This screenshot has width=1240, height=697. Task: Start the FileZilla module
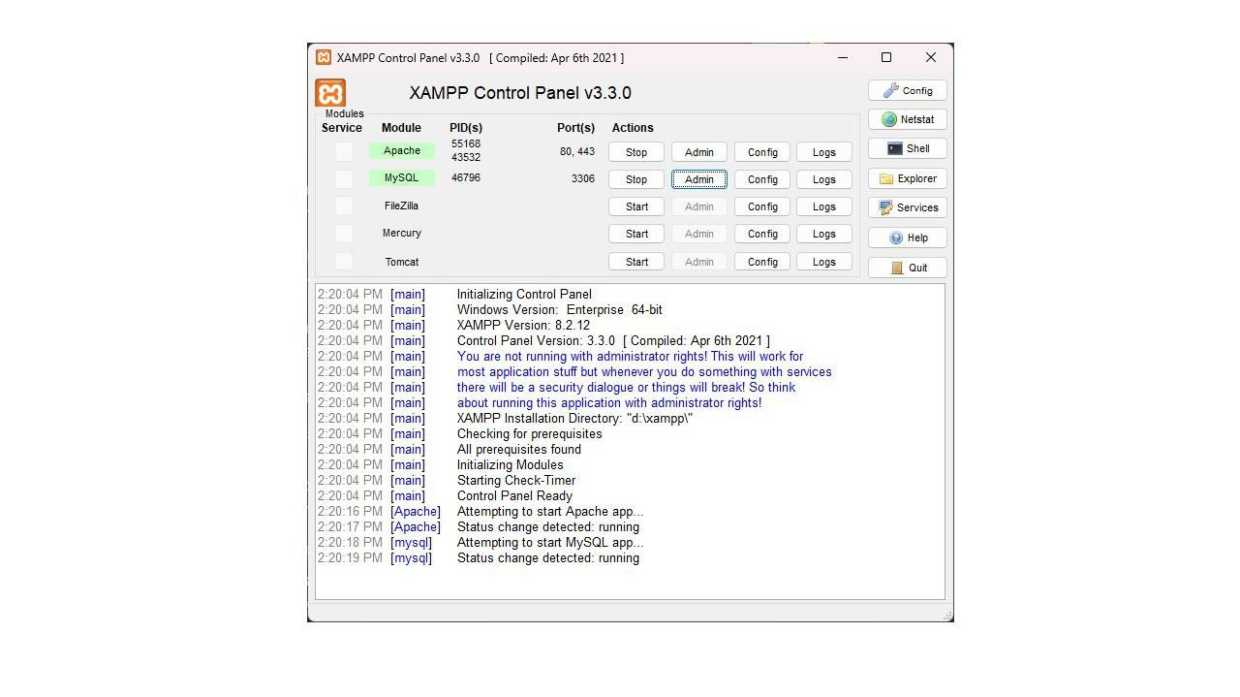(x=635, y=206)
